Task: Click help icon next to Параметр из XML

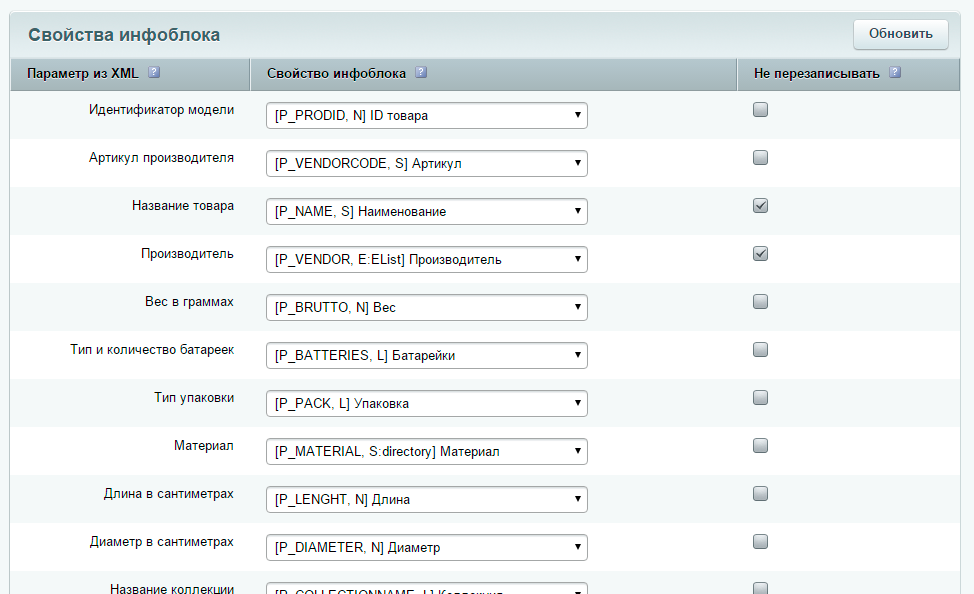Action: pyautogui.click(x=154, y=73)
